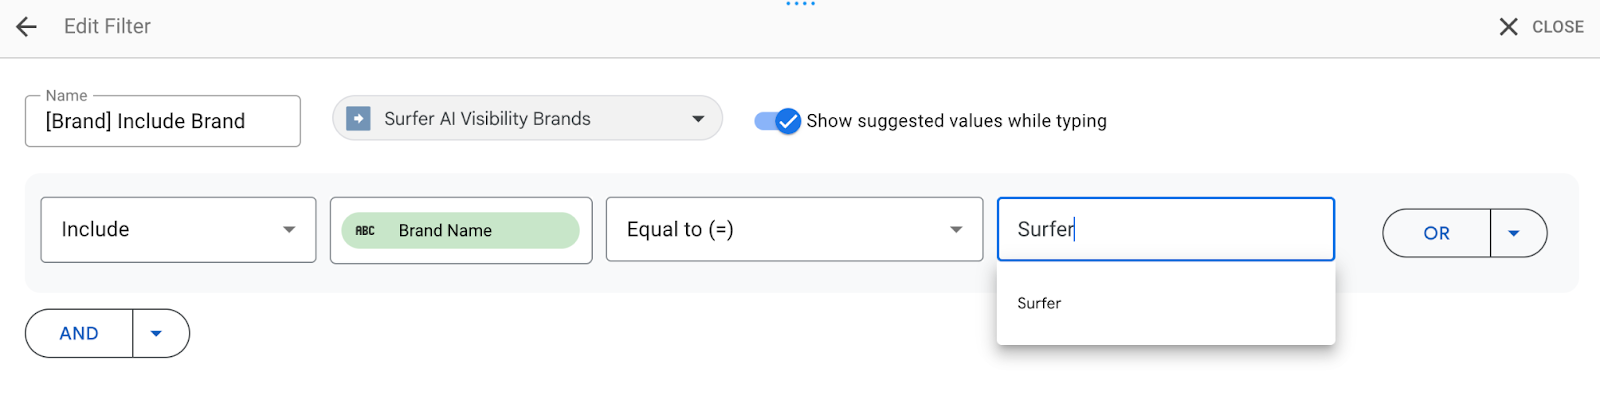
Task: Click the drag handle dots at top
Action: click(x=800, y=4)
